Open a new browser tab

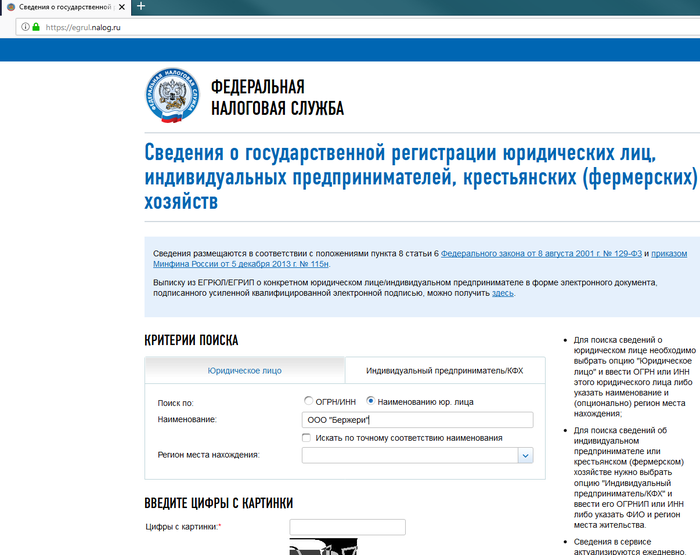pyautogui.click(x=141, y=6)
